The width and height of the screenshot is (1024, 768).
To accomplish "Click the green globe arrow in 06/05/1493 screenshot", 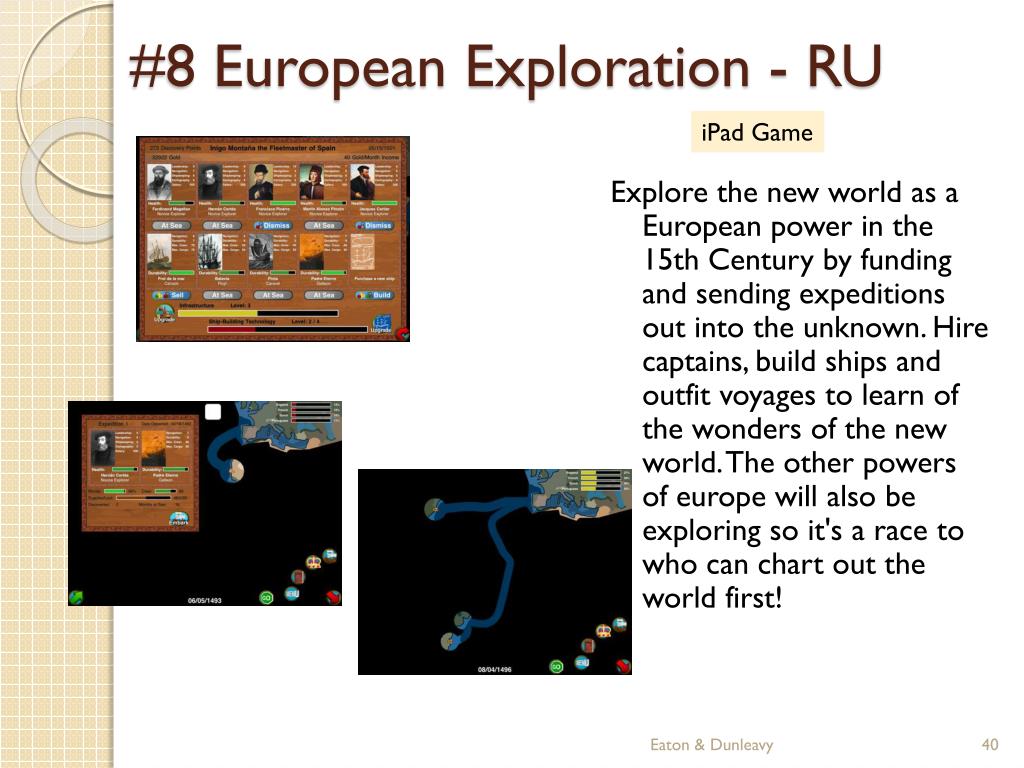I will tap(76, 597).
